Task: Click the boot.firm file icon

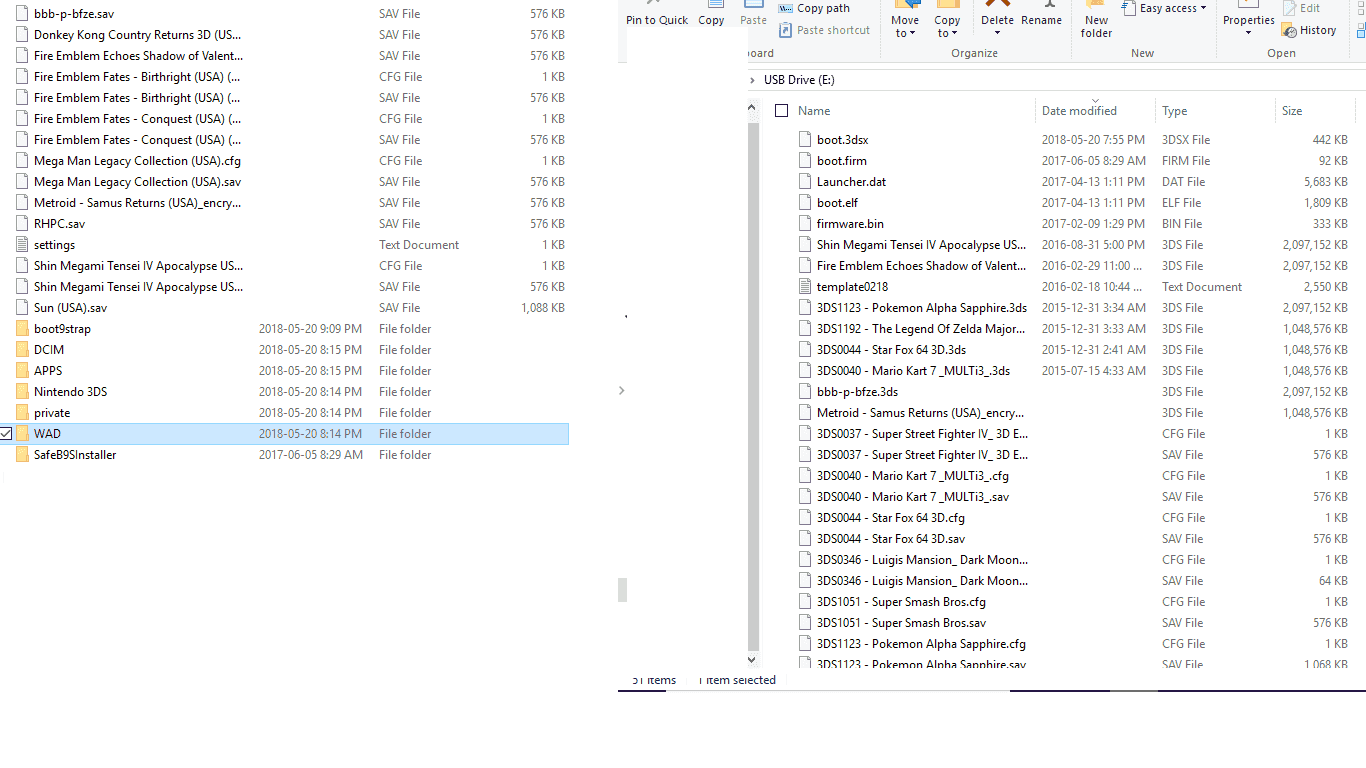Action: coord(806,161)
